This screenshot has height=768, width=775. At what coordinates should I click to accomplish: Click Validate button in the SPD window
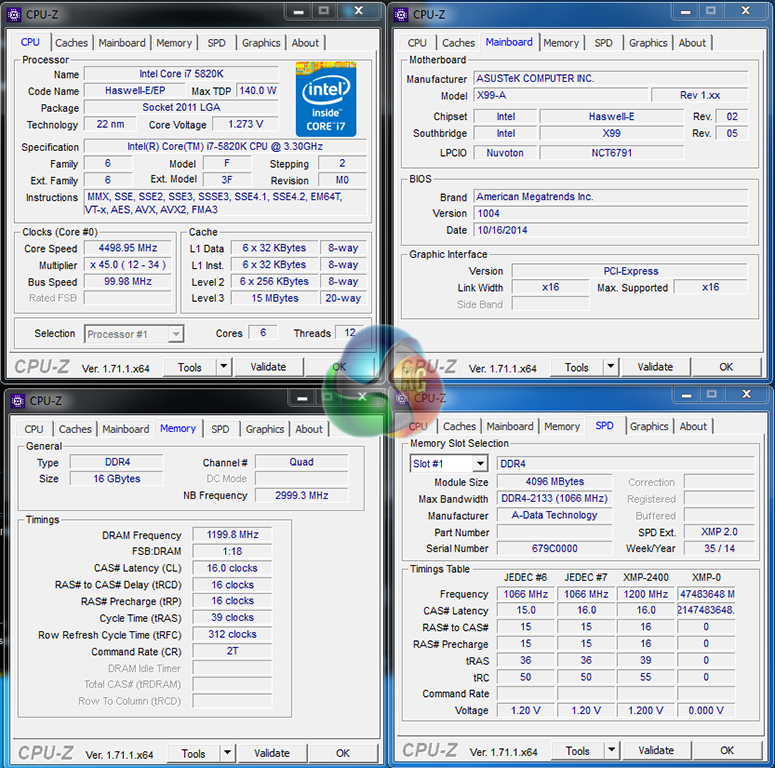click(x=656, y=751)
